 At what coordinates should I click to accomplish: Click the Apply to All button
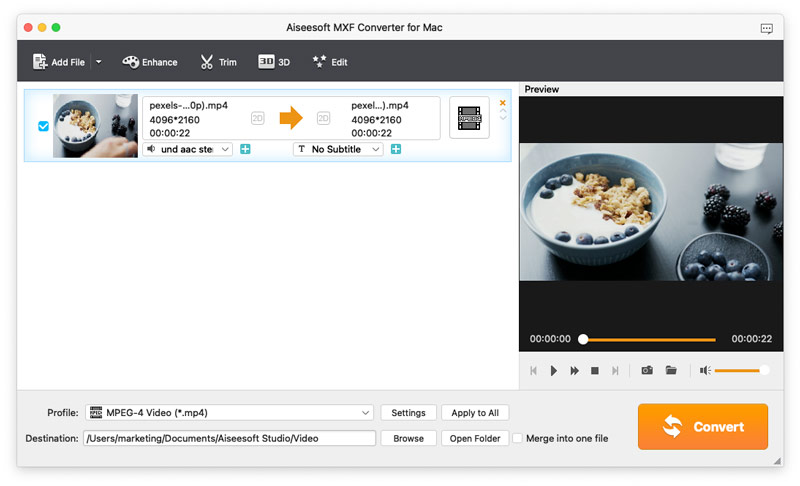(475, 413)
